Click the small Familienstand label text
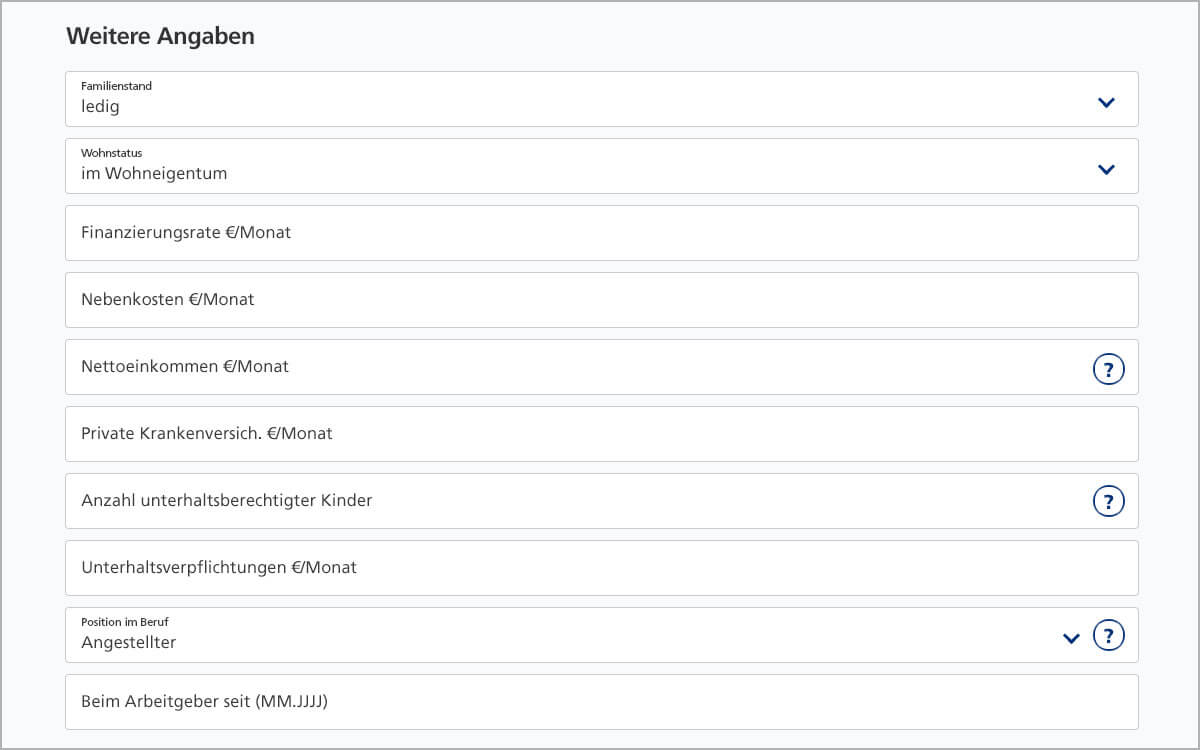Viewport: 1200px width, 750px height. (116, 86)
